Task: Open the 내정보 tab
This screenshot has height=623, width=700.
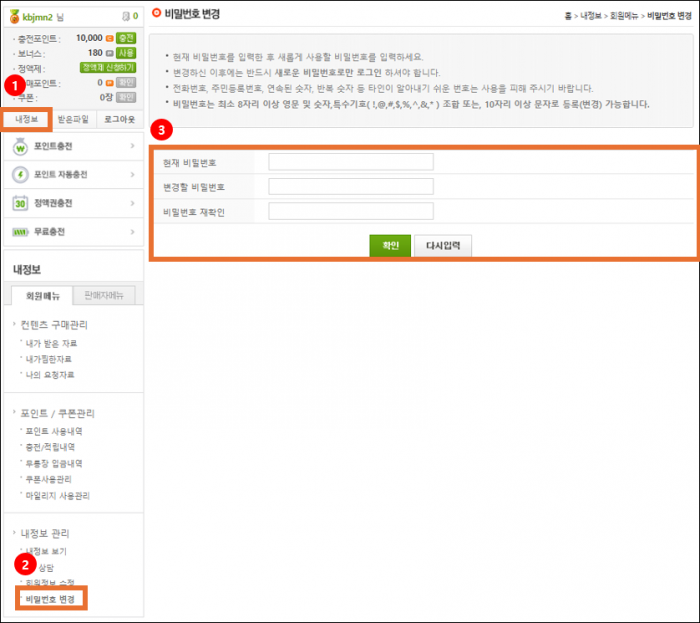Action: [27, 119]
